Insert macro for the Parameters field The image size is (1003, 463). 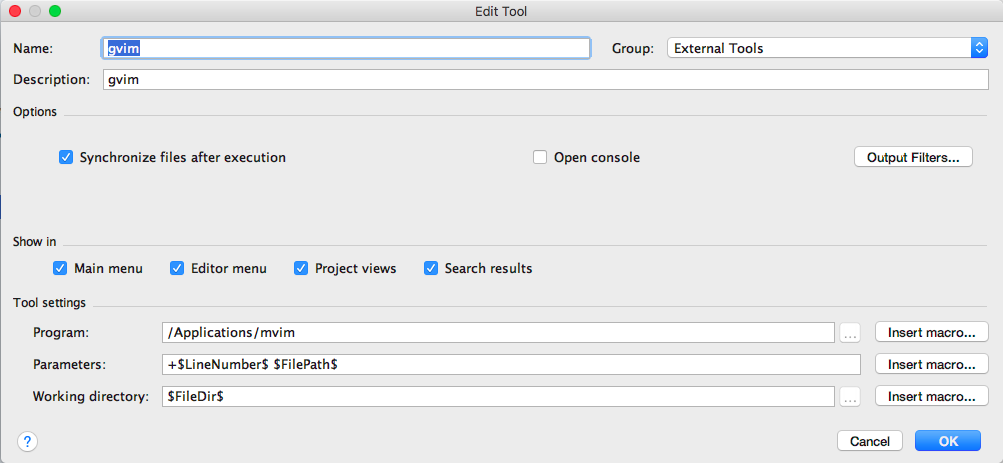[x=931, y=365]
